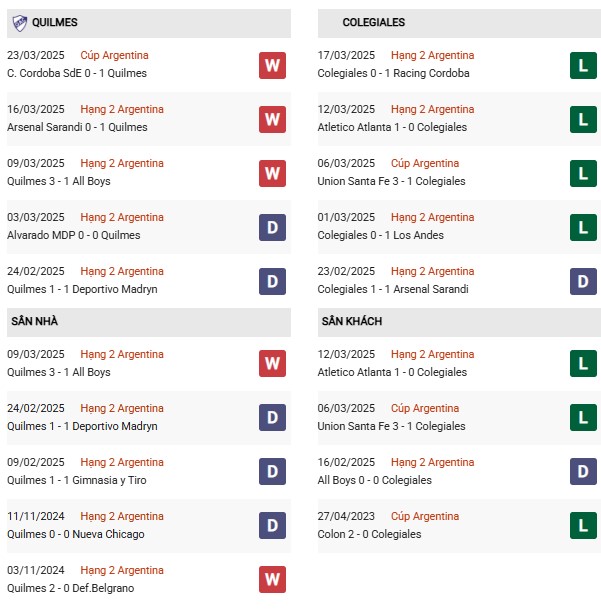Click D badge for Quilmes 0-0 Nueva Chicago
The width and height of the screenshot is (601, 609).
[x=272, y=525]
